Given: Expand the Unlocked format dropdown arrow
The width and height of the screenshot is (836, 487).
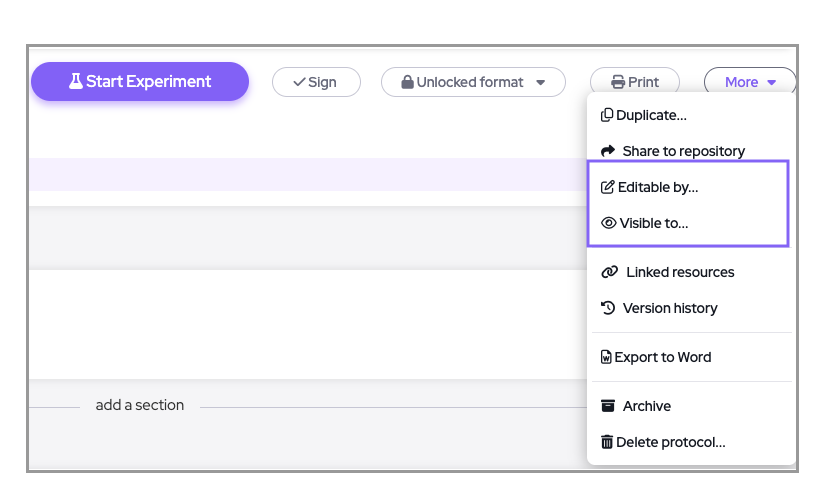Looking at the screenshot, I should click(541, 82).
